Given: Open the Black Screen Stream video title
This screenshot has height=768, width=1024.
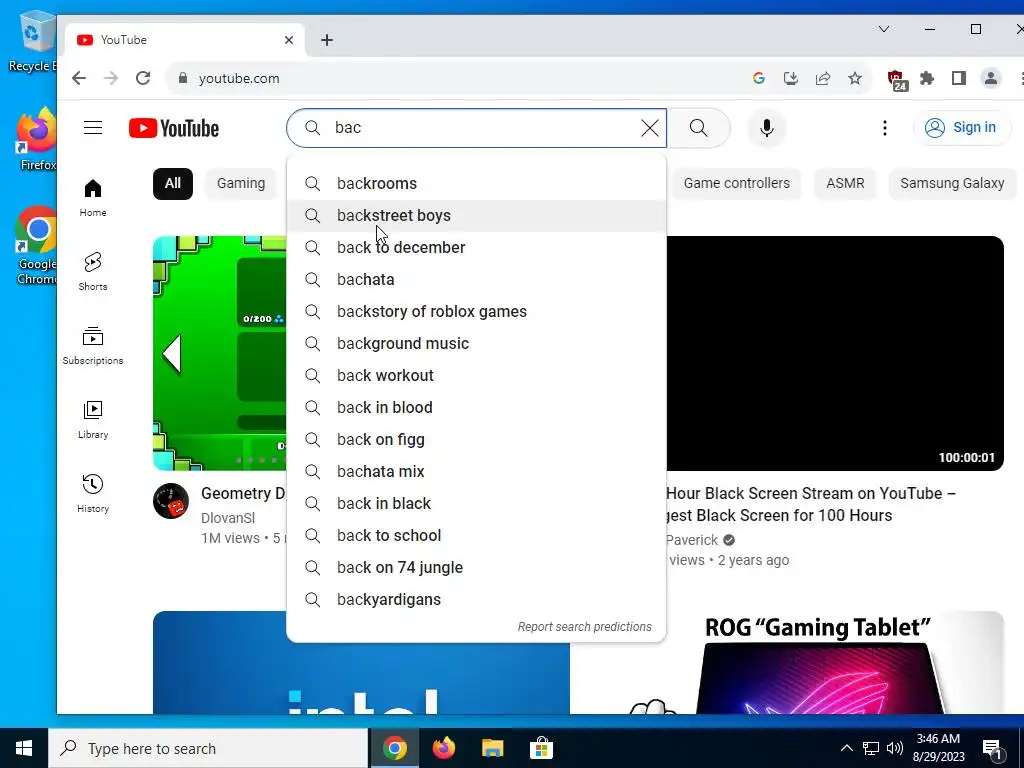Looking at the screenshot, I should coord(811,504).
